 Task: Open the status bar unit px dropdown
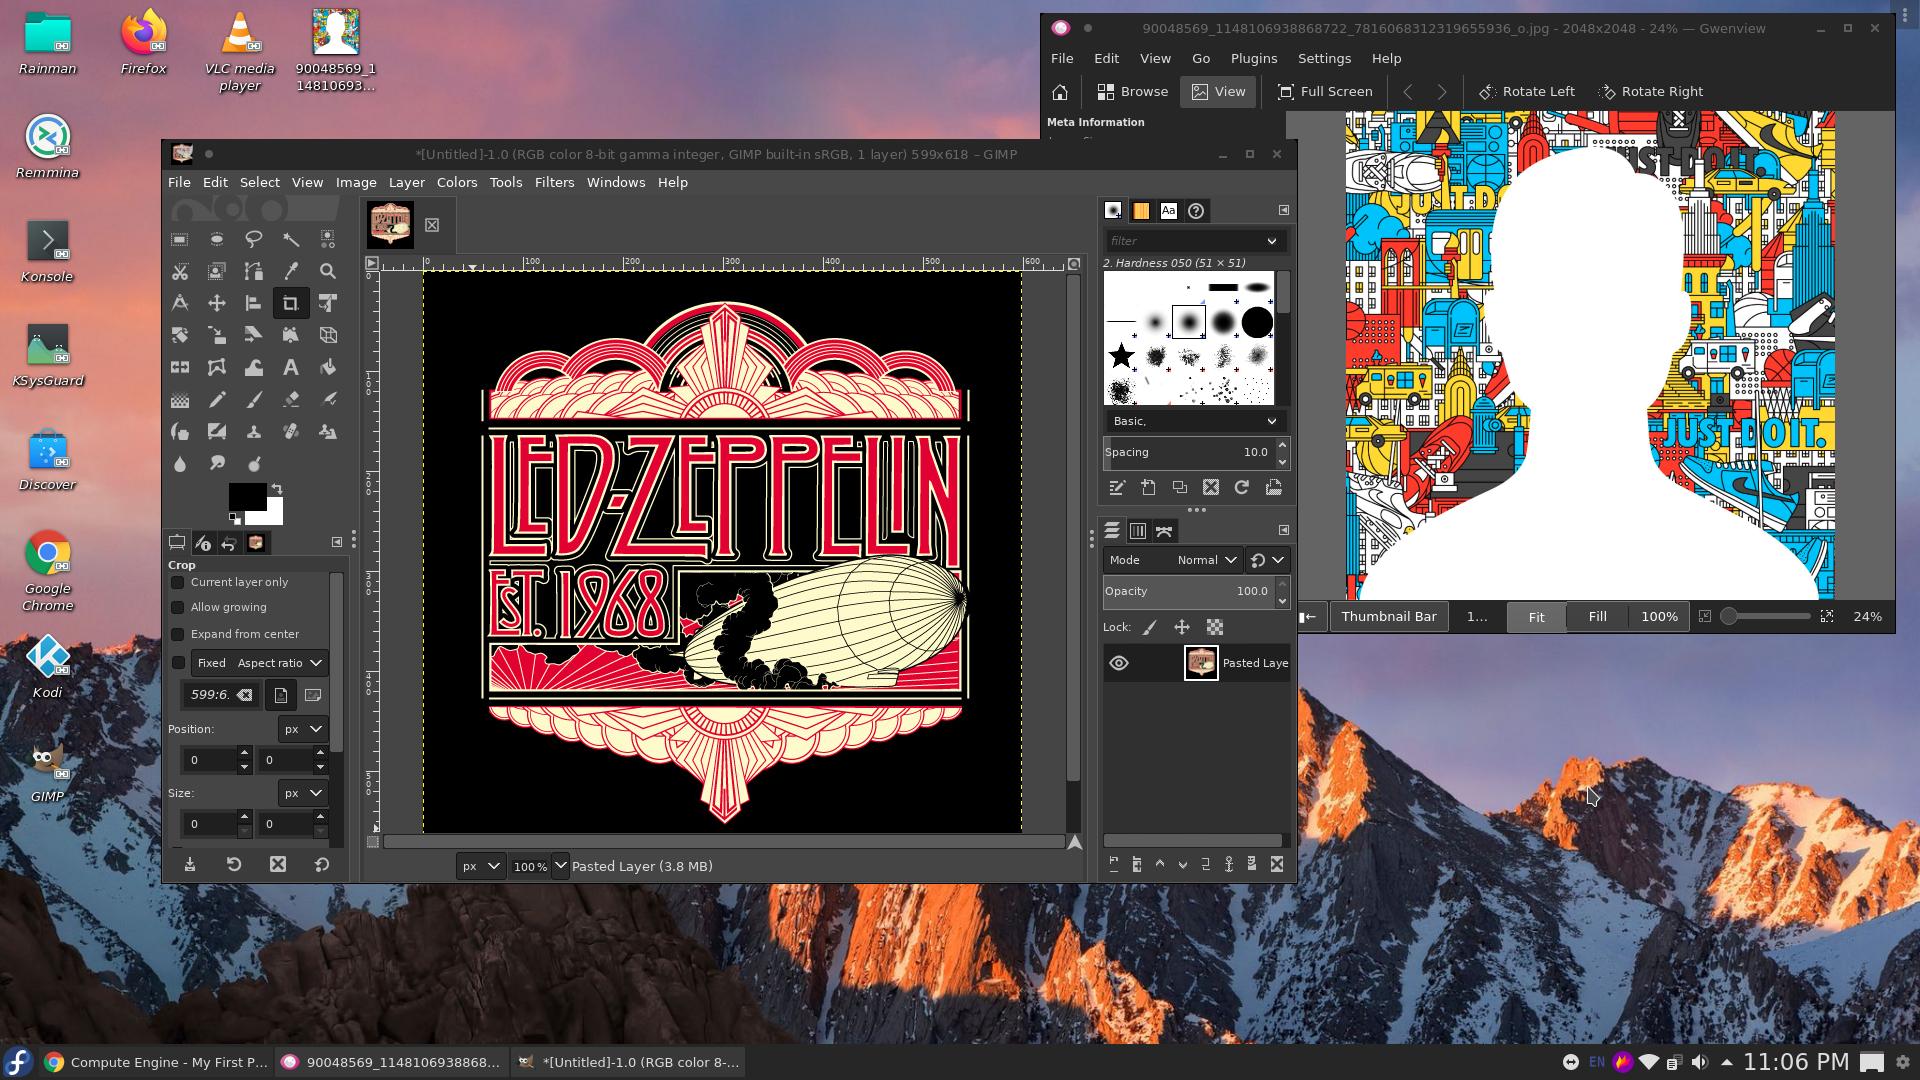[480, 866]
